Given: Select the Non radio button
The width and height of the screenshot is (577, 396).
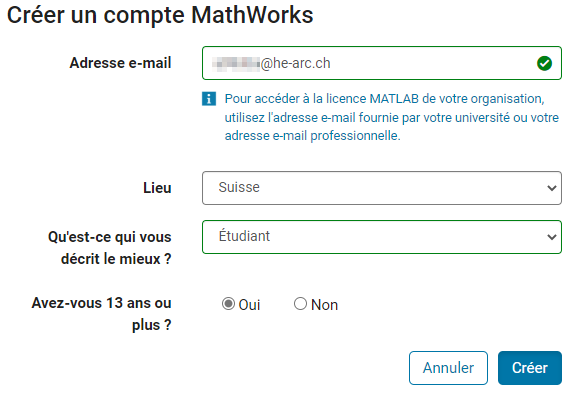Looking at the screenshot, I should [300, 304].
